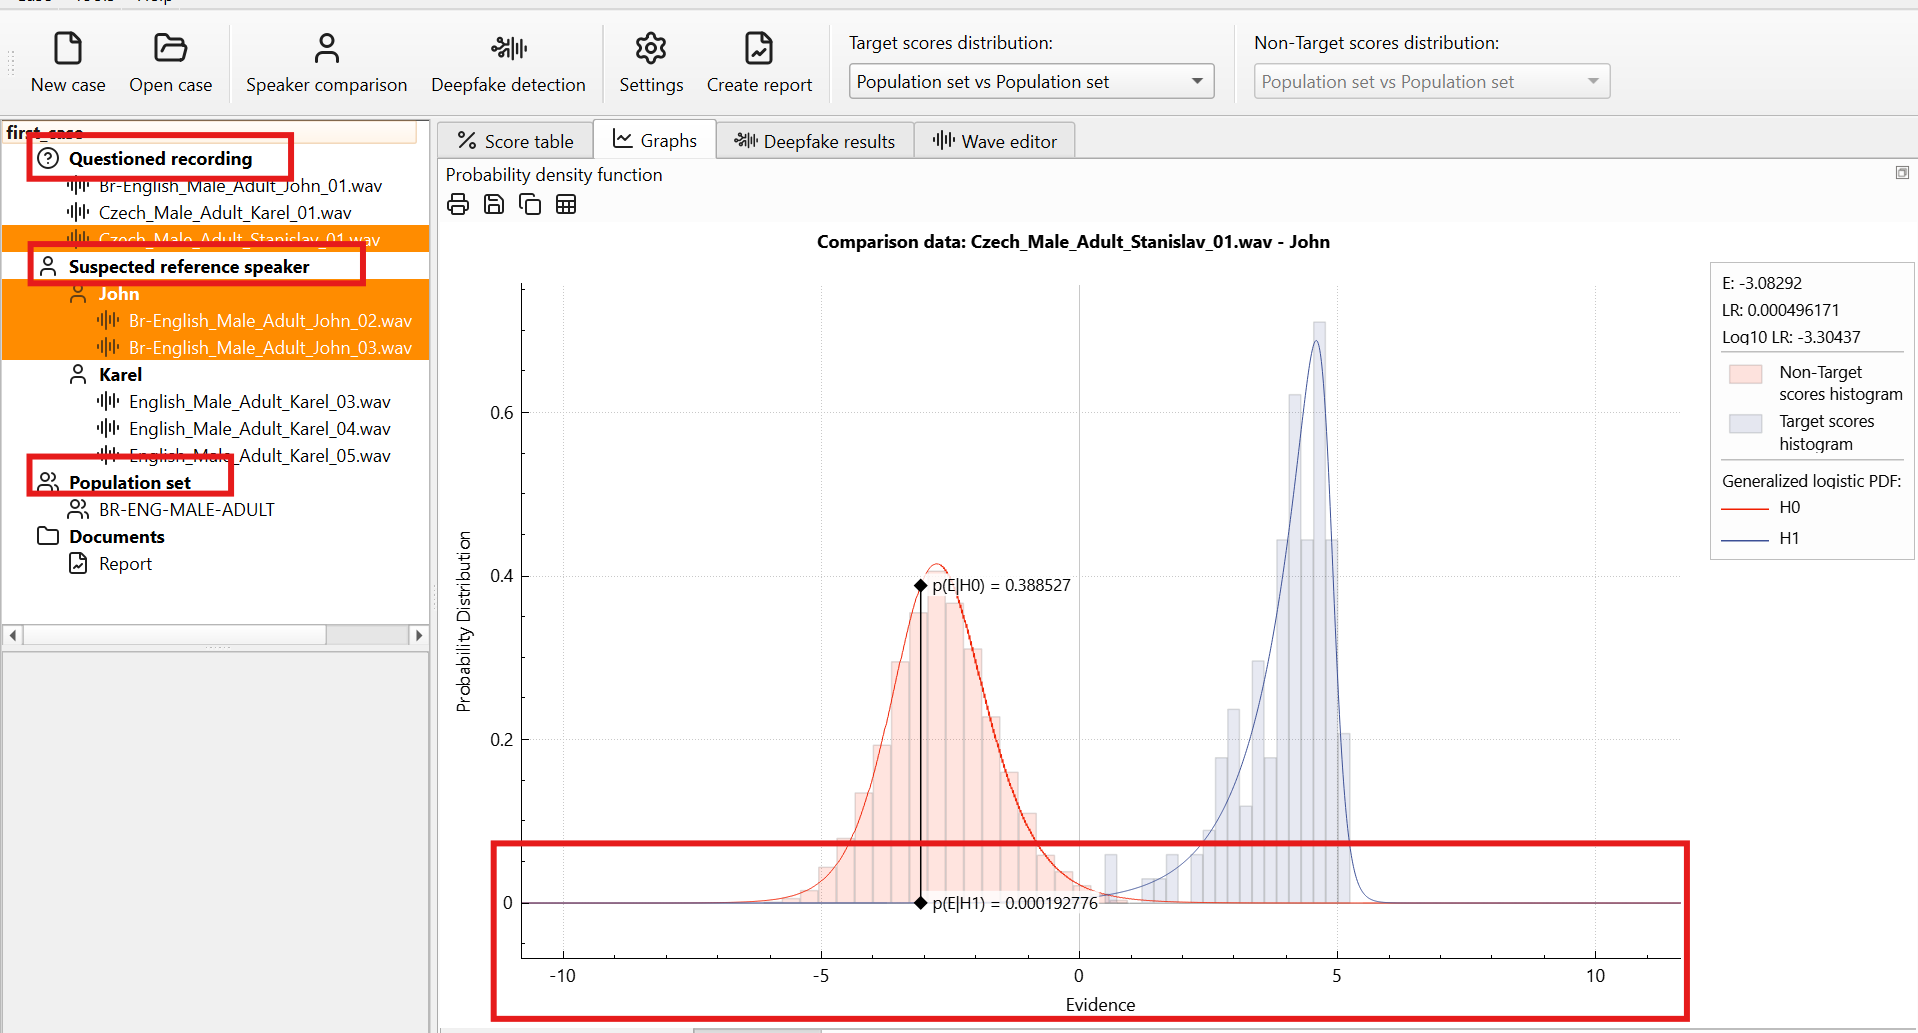The image size is (1918, 1033).
Task: Click the Target scores histogram legend swatch
Action: coord(1745,423)
